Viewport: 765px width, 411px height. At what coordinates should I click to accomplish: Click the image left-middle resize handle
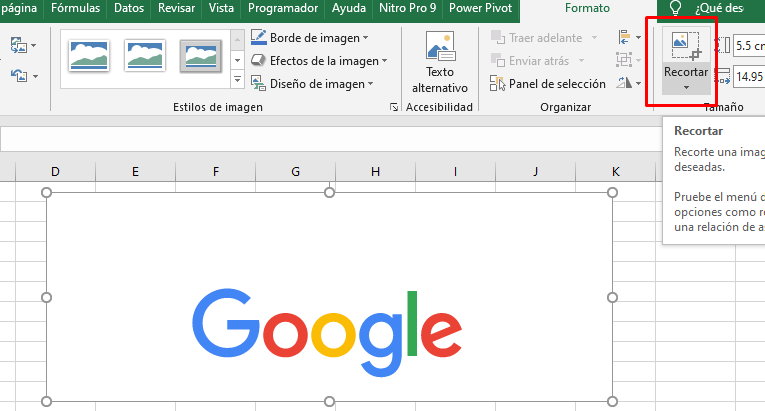click(x=46, y=297)
